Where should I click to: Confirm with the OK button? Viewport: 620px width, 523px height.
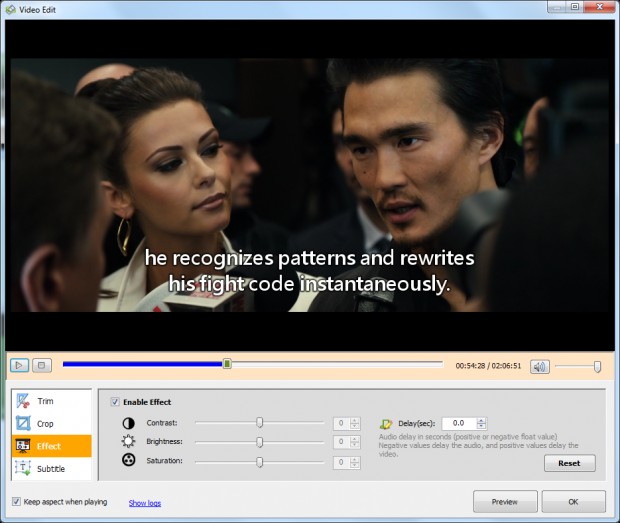pyautogui.click(x=573, y=502)
